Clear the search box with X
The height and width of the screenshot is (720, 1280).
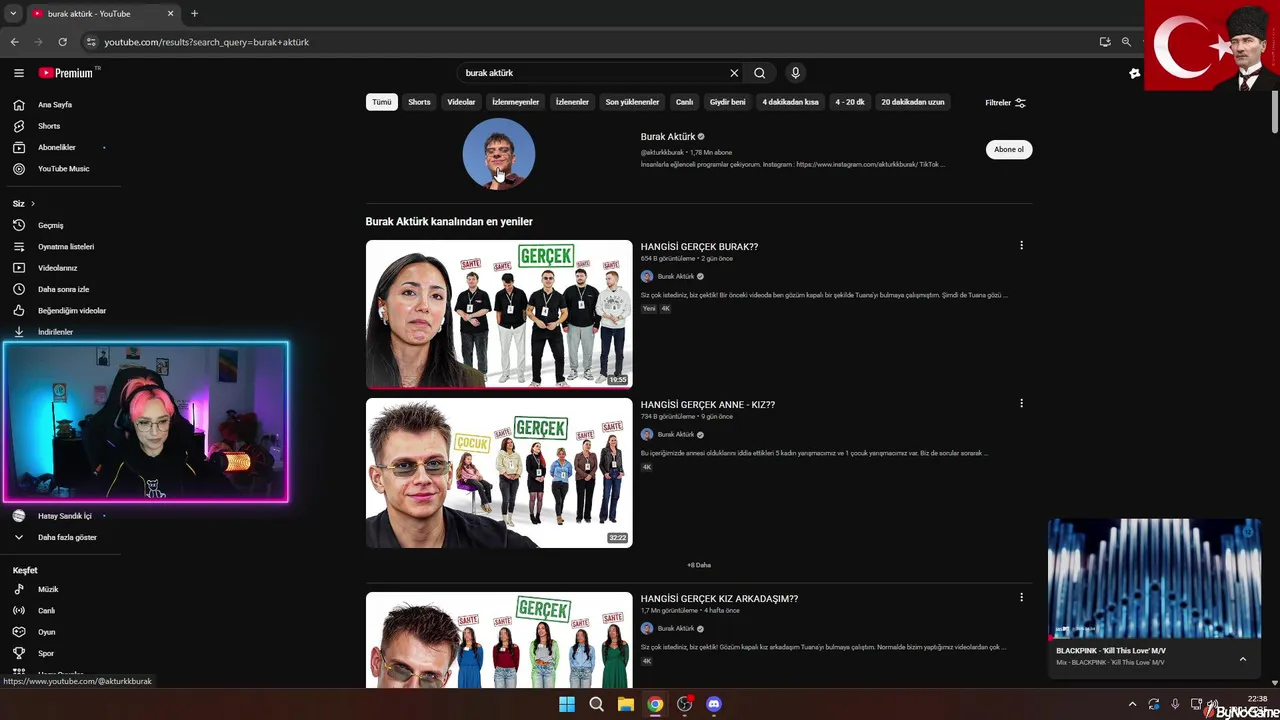[x=734, y=73]
